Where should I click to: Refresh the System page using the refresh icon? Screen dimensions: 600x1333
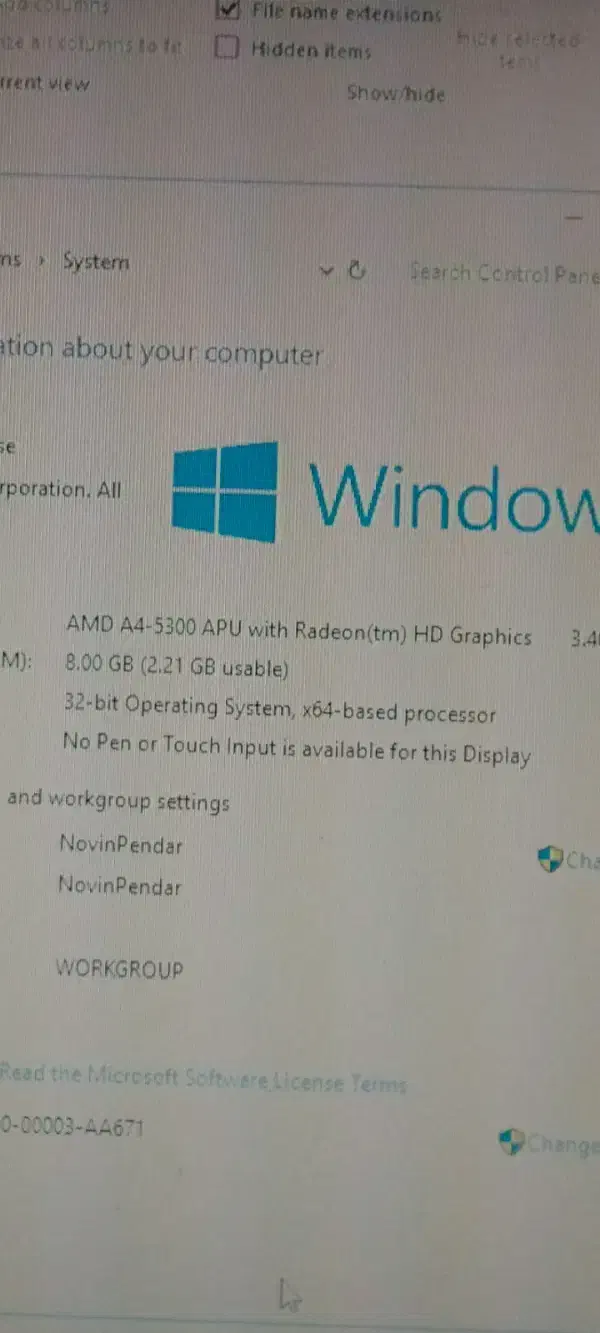(356, 271)
